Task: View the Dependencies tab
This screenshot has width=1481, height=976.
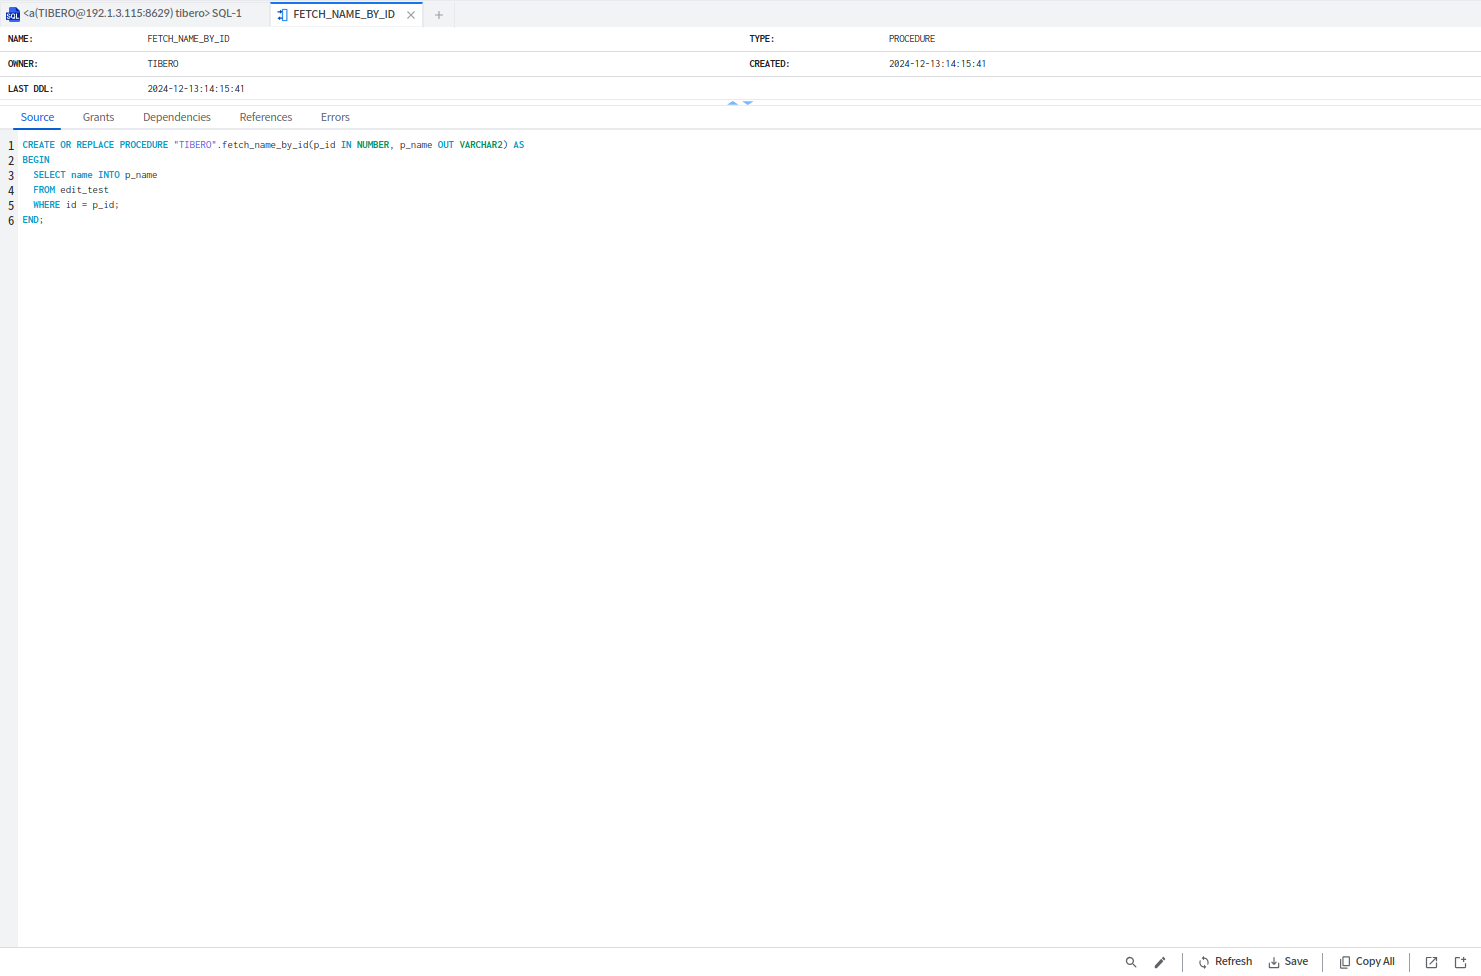Action: click(x=177, y=118)
